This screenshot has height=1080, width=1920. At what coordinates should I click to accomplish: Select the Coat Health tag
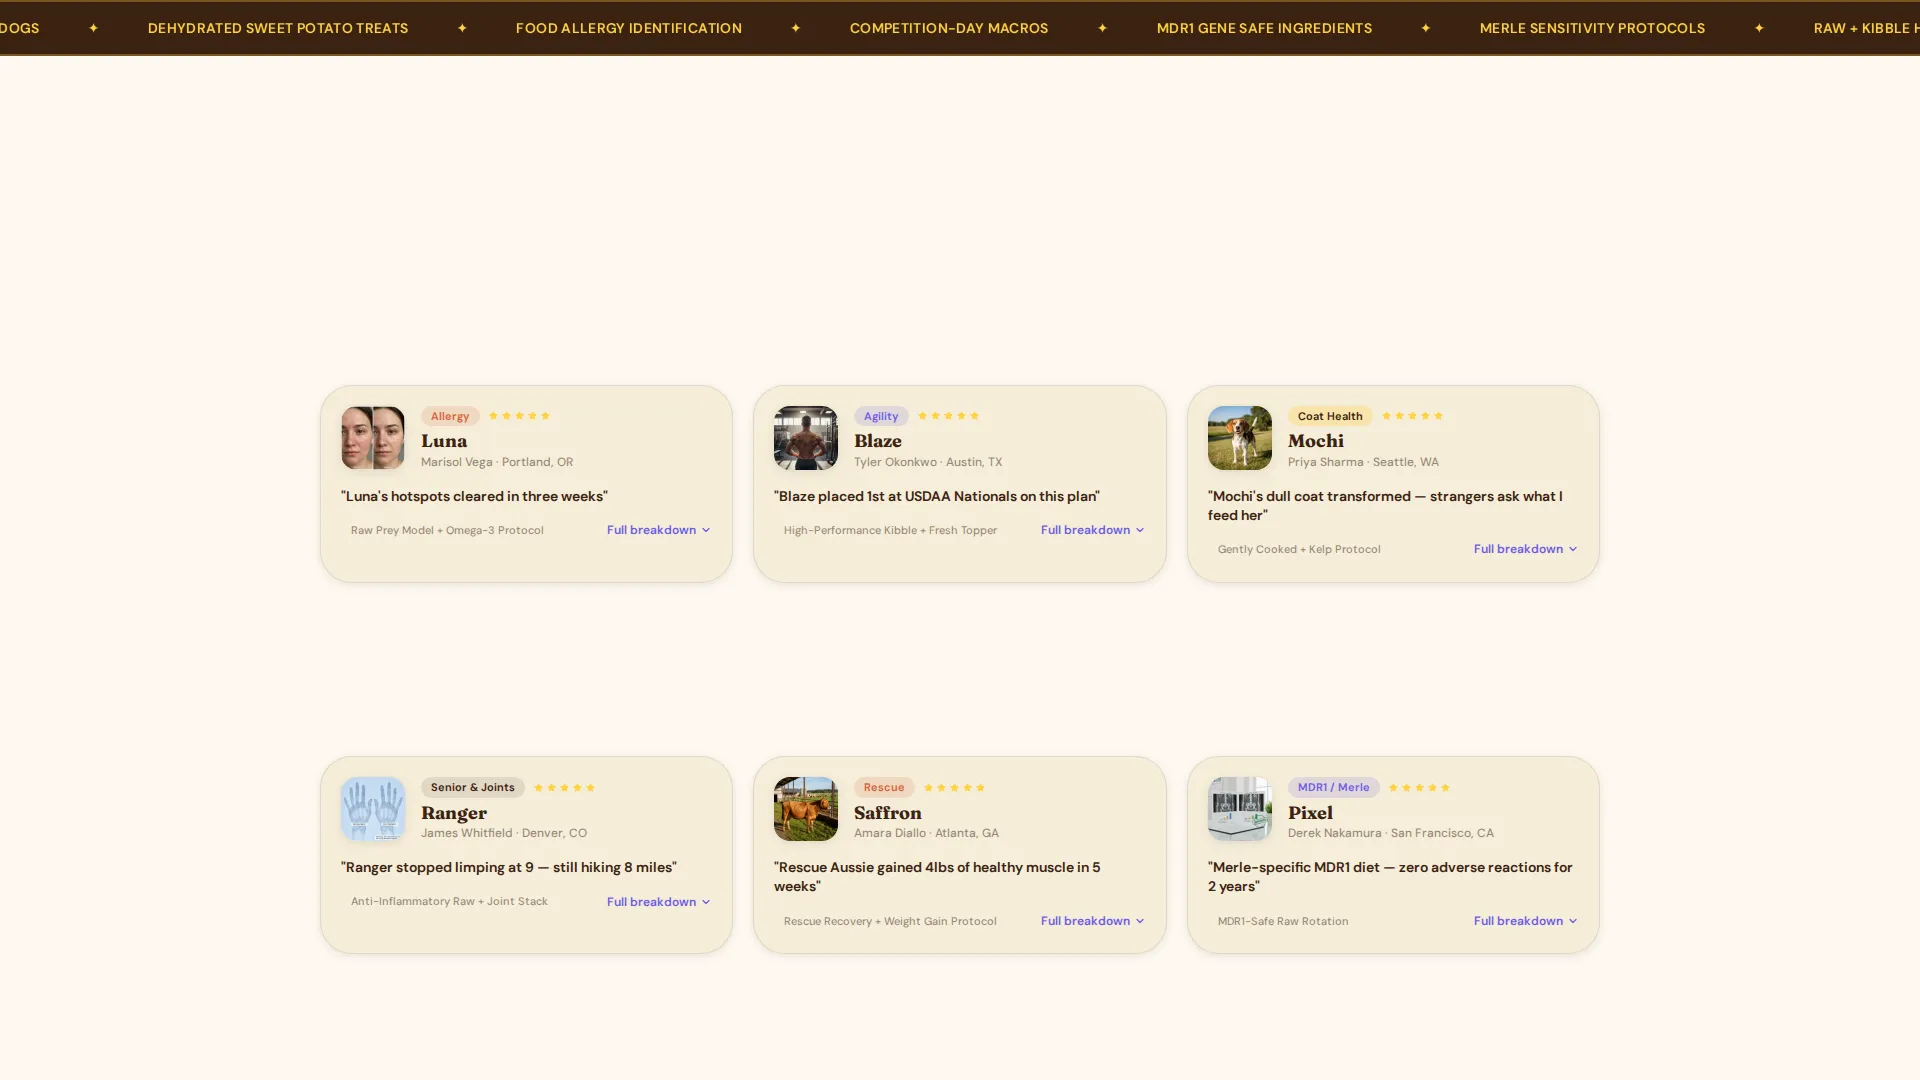pyautogui.click(x=1330, y=416)
